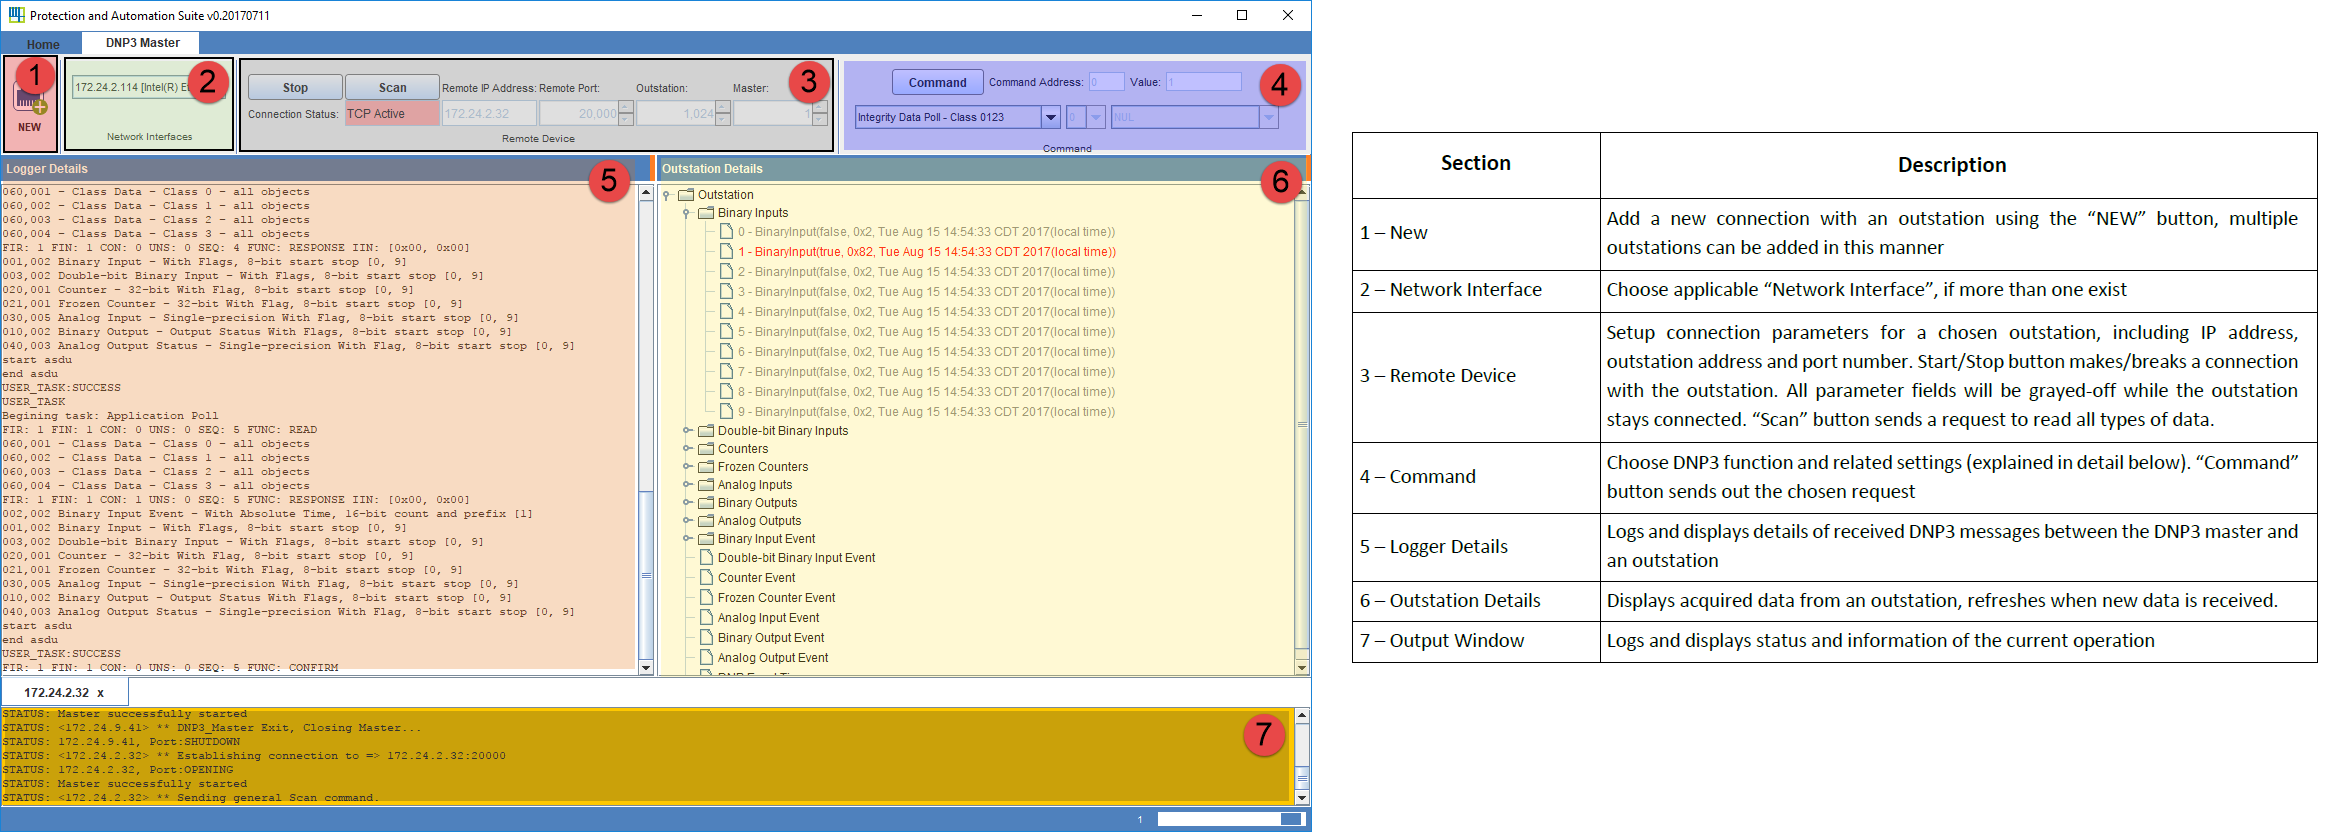Expand the Counters tree node
2328x832 pixels.
[x=687, y=449]
